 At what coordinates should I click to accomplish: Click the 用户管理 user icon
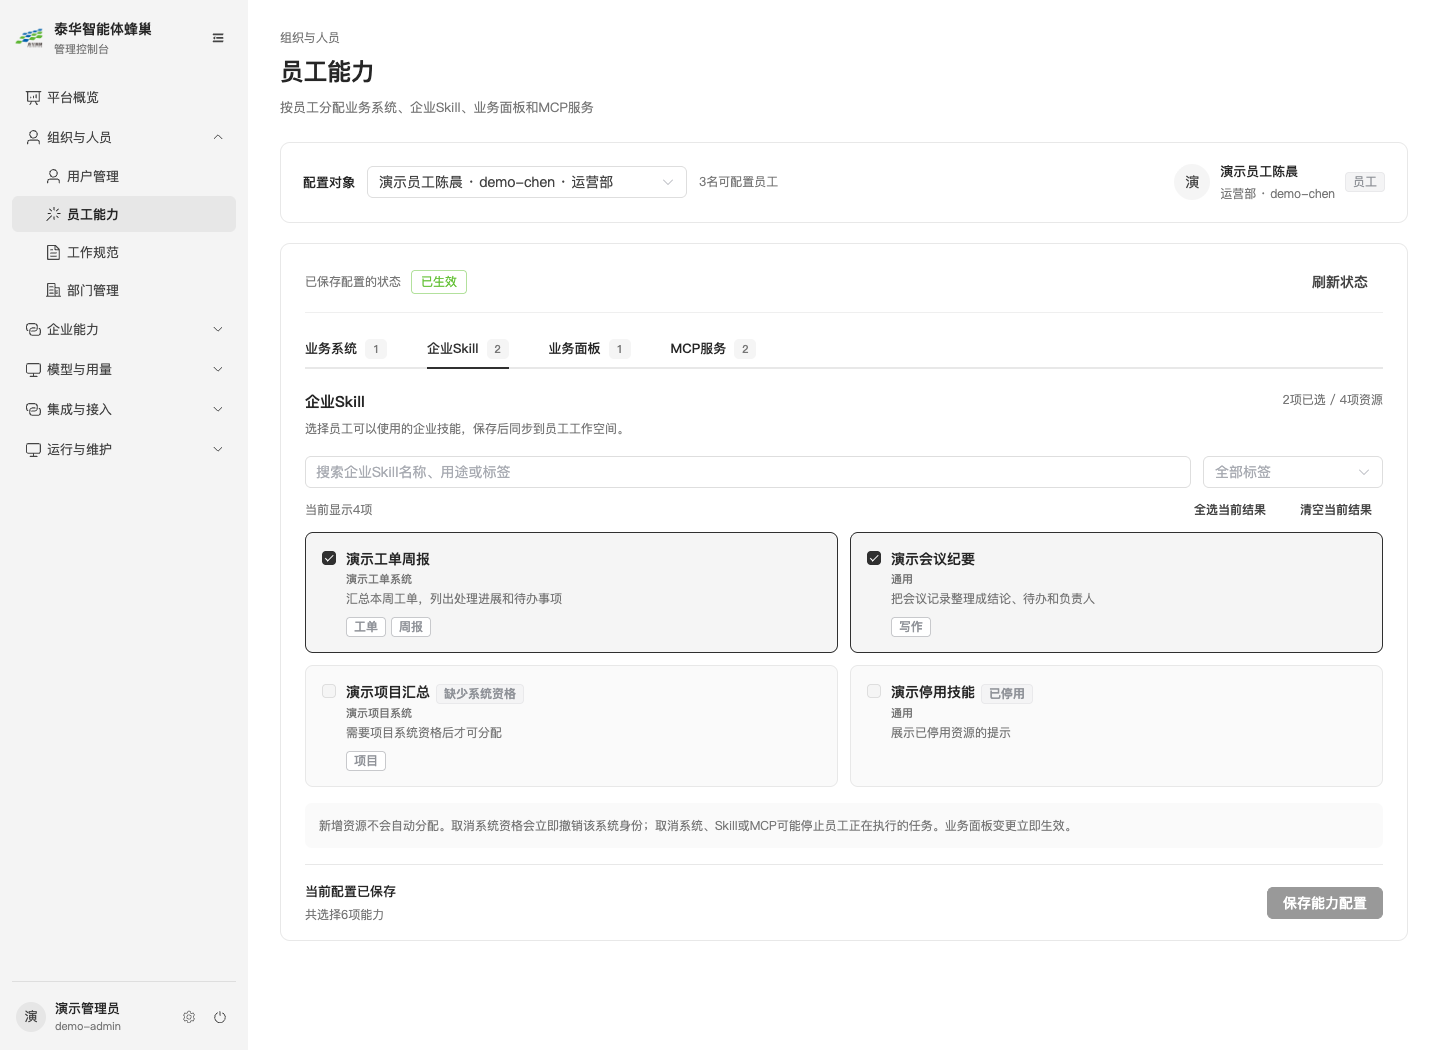pyautogui.click(x=53, y=176)
